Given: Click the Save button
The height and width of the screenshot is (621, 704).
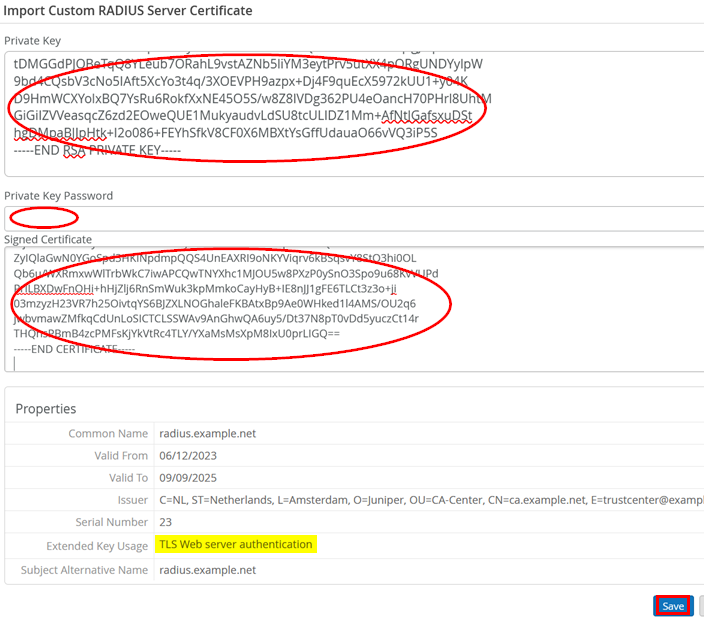Looking at the screenshot, I should pos(673,606).
